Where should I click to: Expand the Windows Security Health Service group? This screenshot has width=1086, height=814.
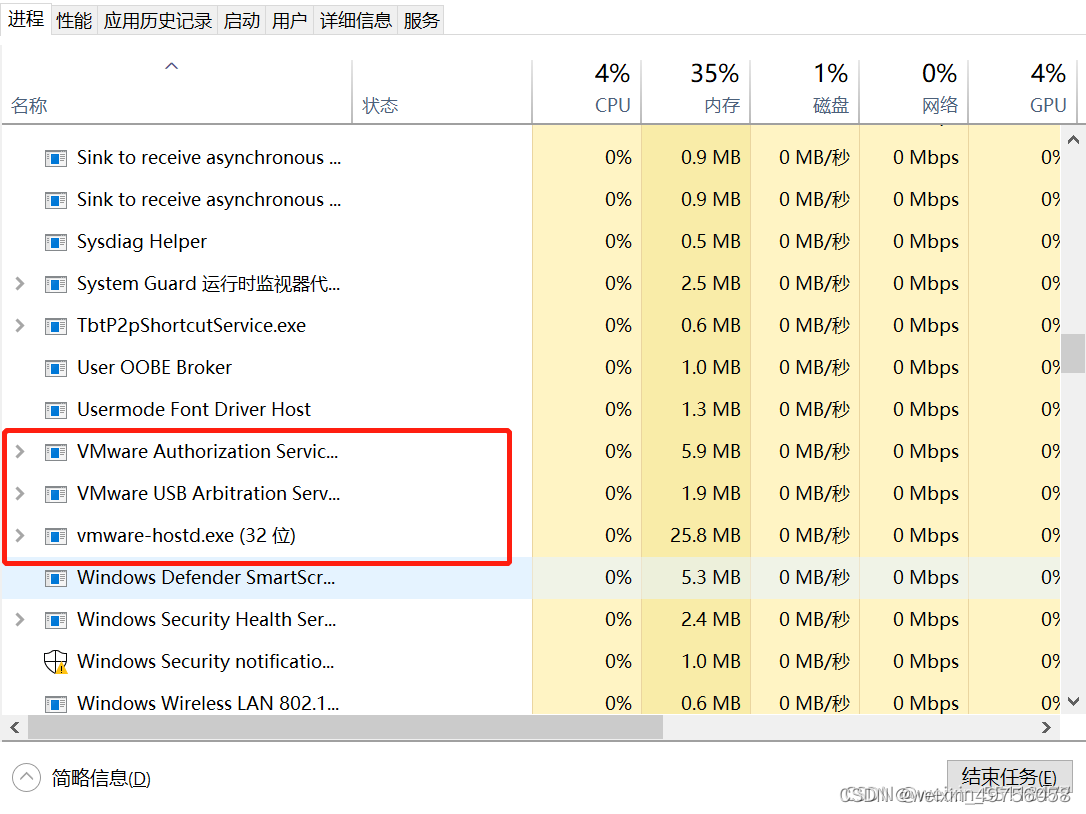point(20,619)
